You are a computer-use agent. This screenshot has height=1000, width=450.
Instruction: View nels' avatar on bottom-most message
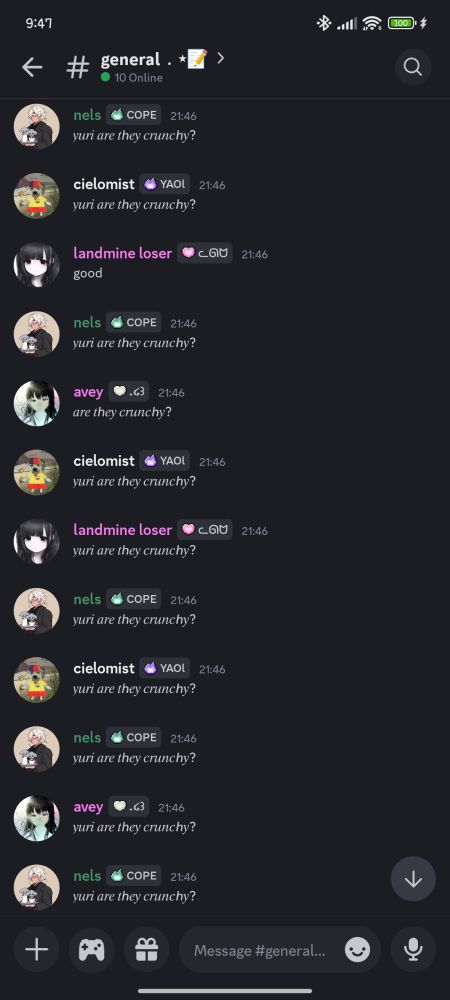pos(36,887)
